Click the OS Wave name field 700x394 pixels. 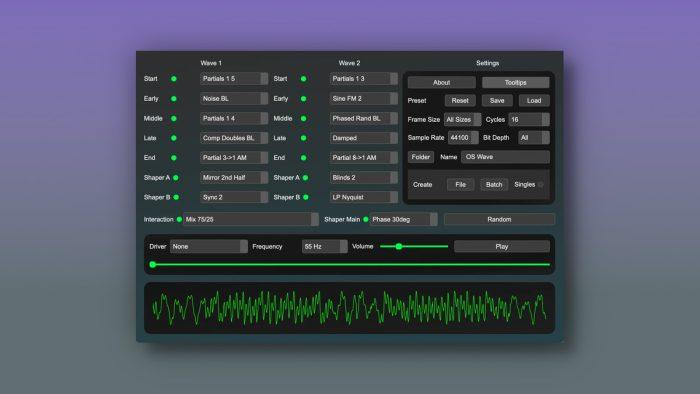coord(505,157)
